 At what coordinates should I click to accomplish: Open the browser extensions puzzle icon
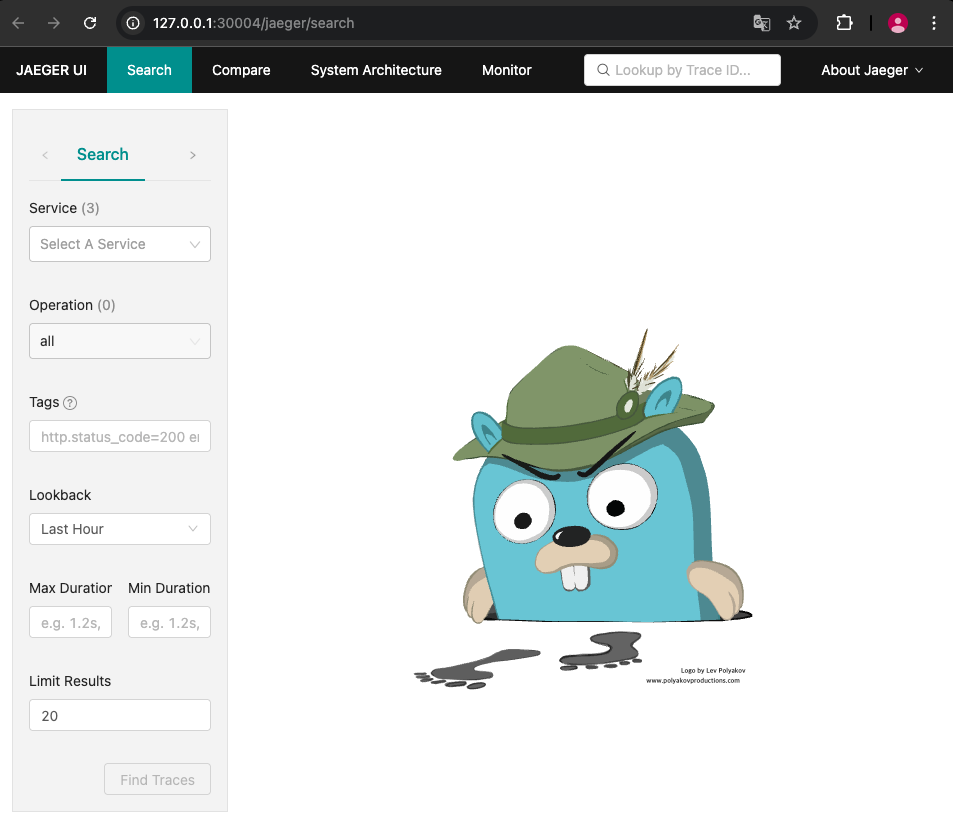(844, 23)
